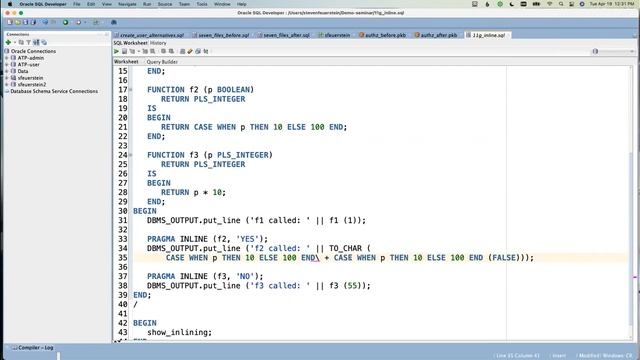The height and width of the screenshot is (360, 640).
Task: Click the Clear eraser icon in worksheet toolbar
Action: tap(190, 51)
